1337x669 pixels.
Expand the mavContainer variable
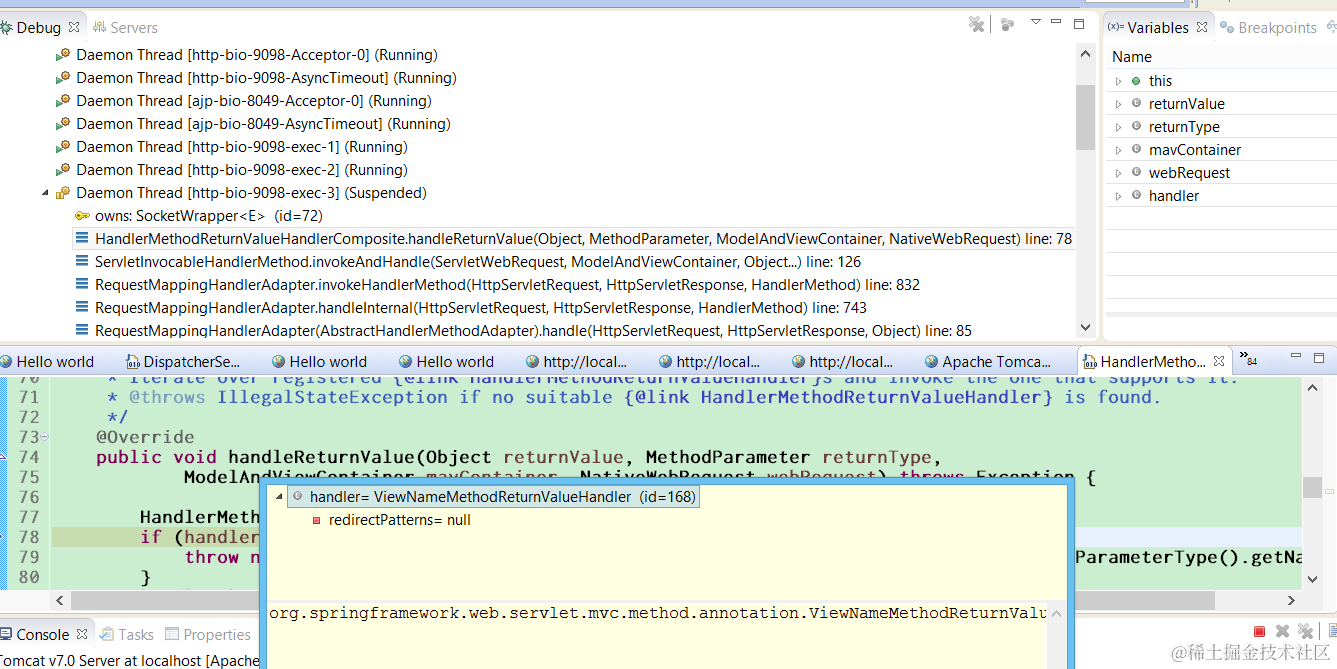click(x=1119, y=150)
